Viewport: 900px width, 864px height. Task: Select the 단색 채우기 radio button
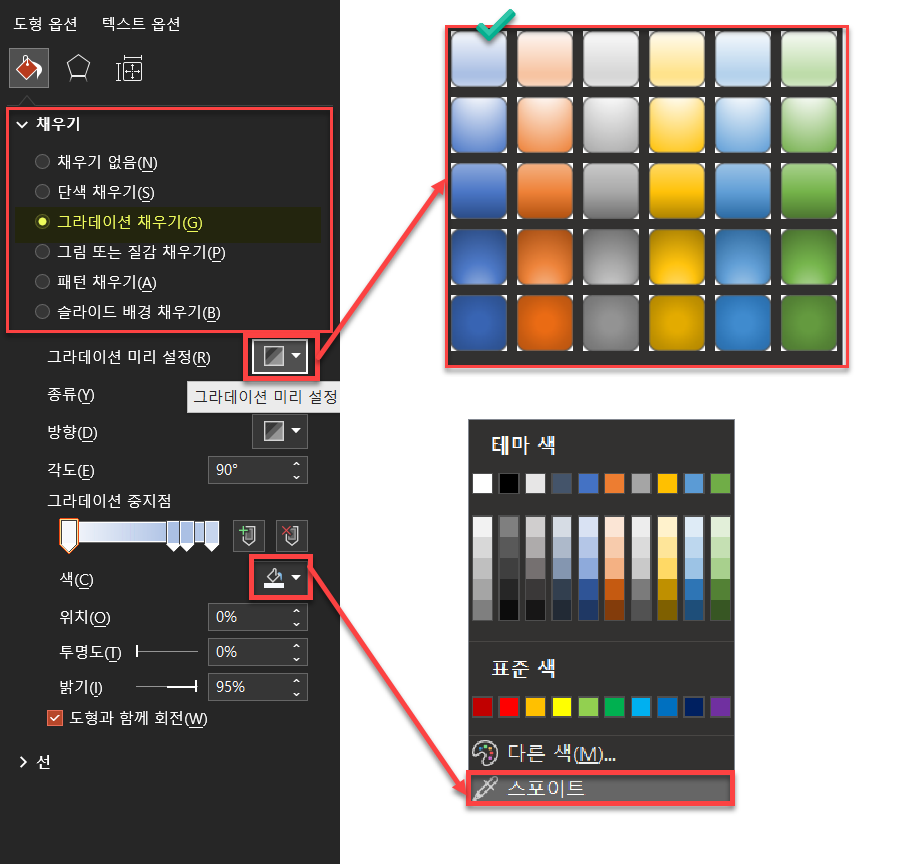pos(41,191)
